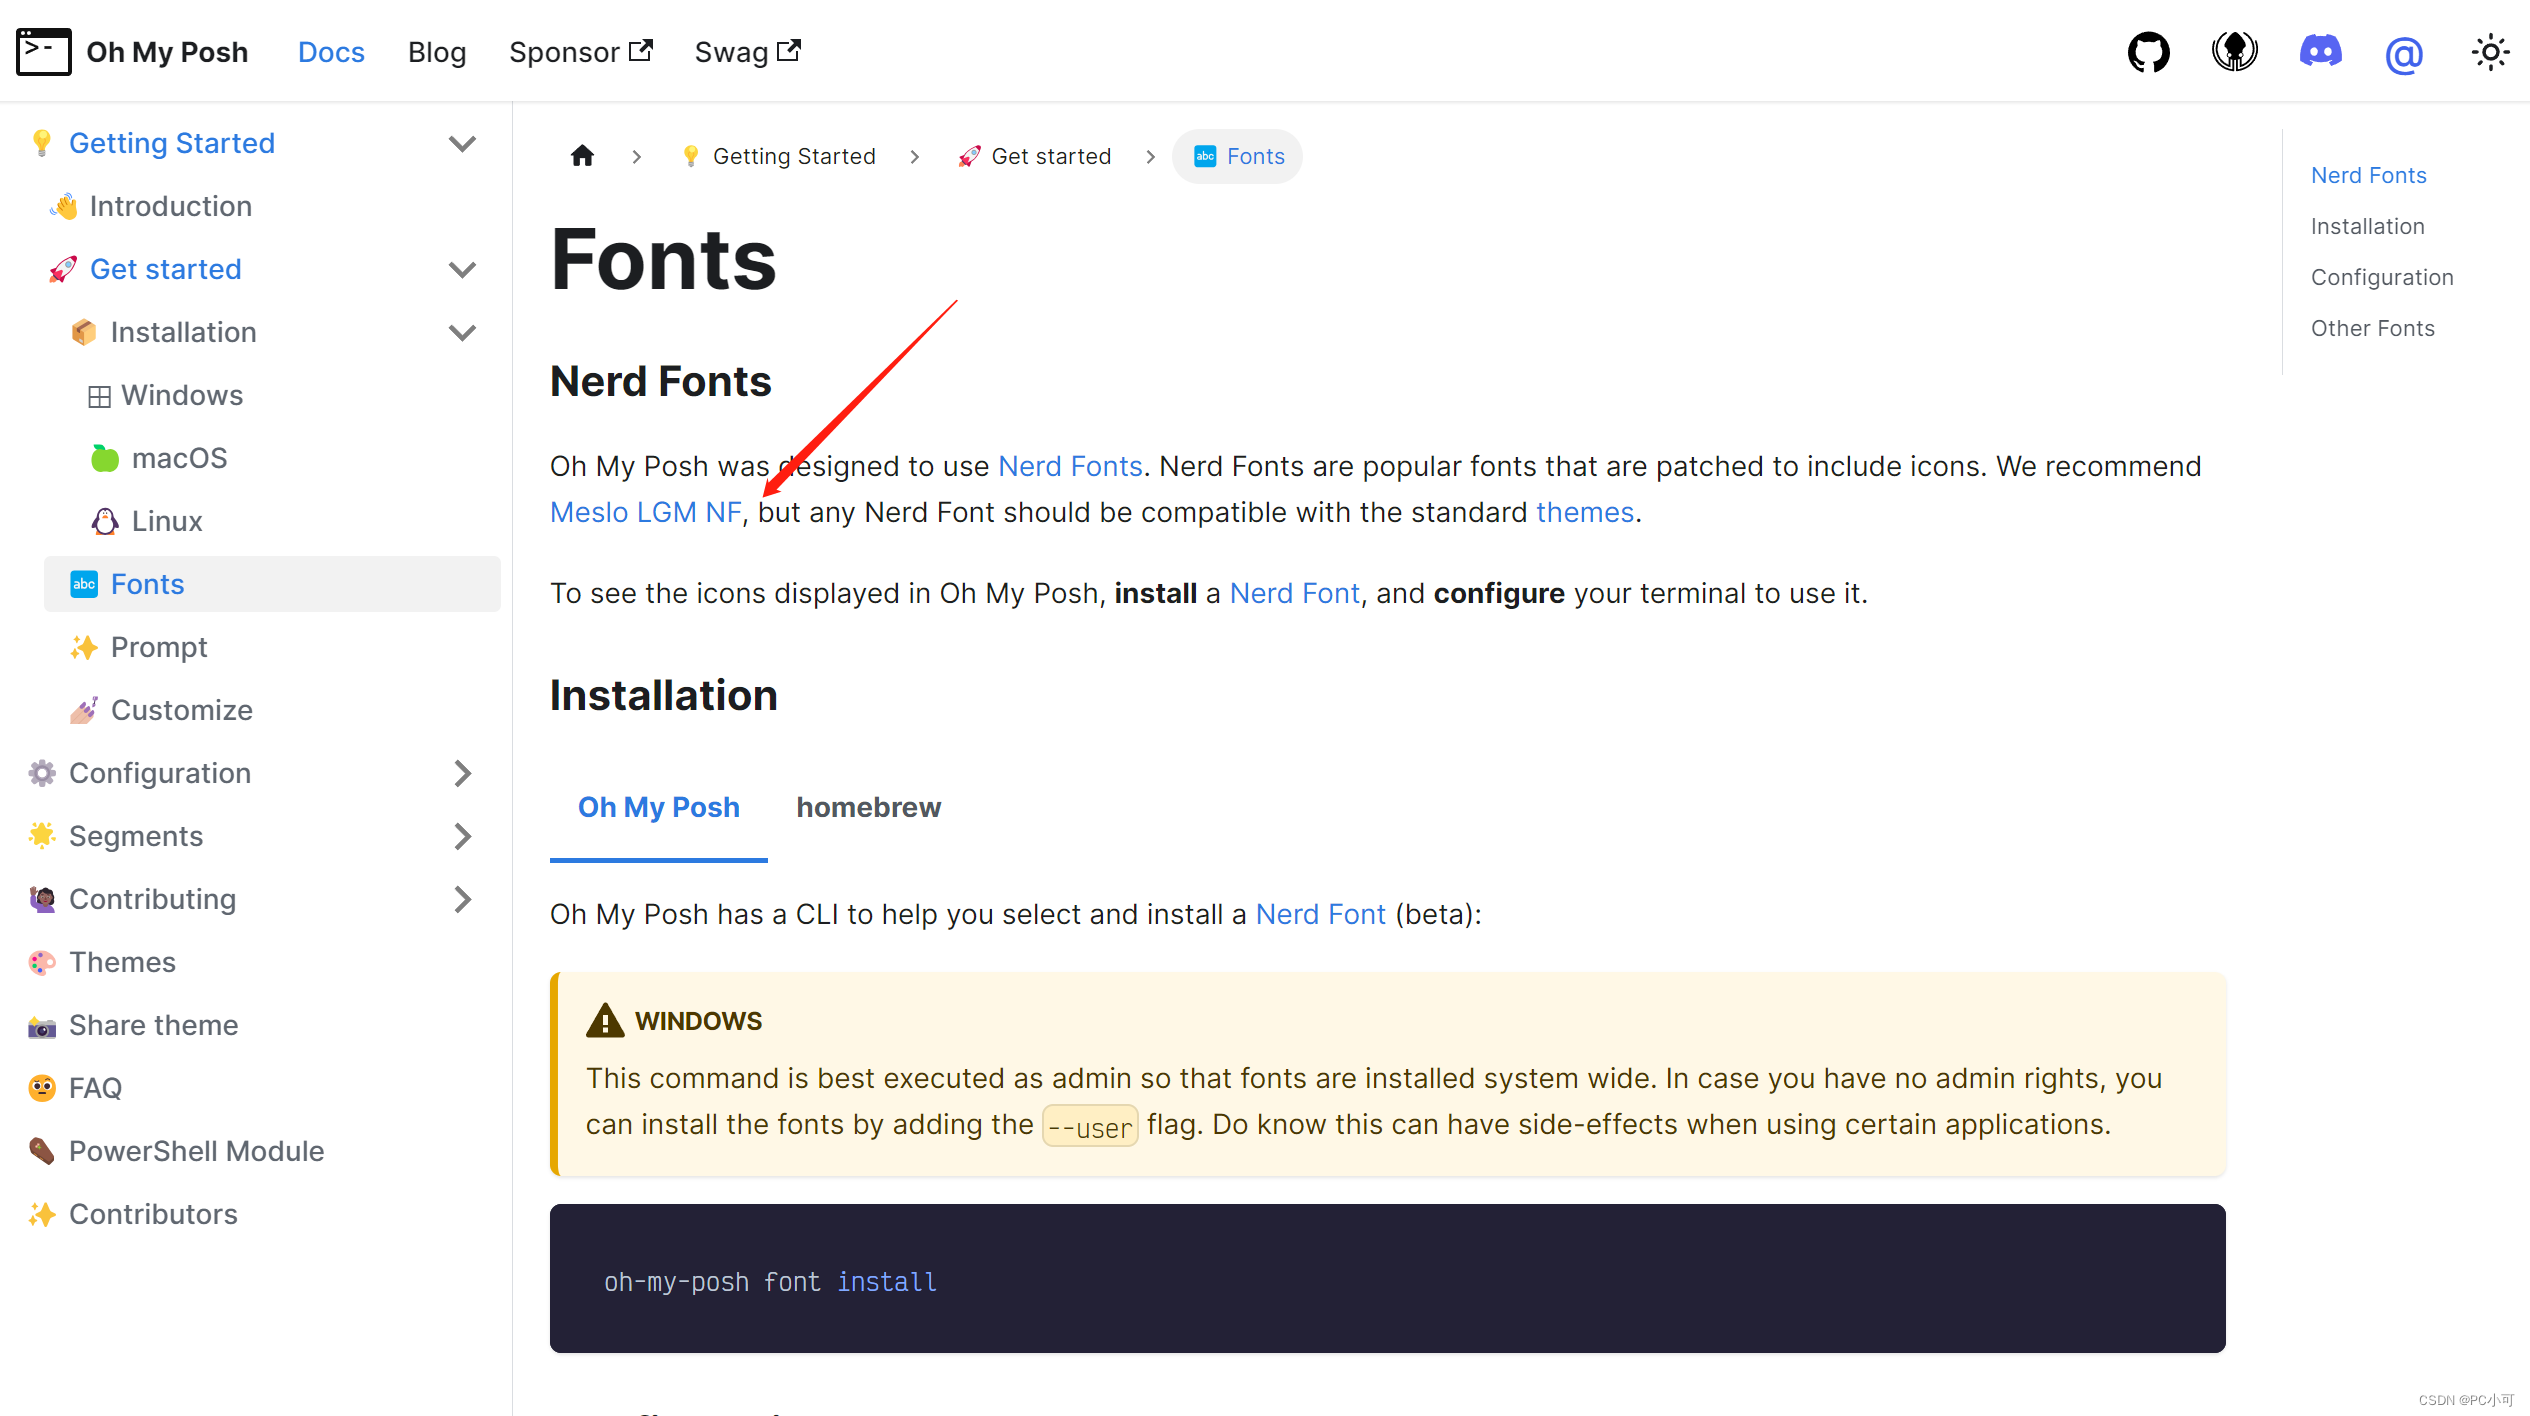Click the font install code block
This screenshot has width=2530, height=1416.
coord(1386,1280)
